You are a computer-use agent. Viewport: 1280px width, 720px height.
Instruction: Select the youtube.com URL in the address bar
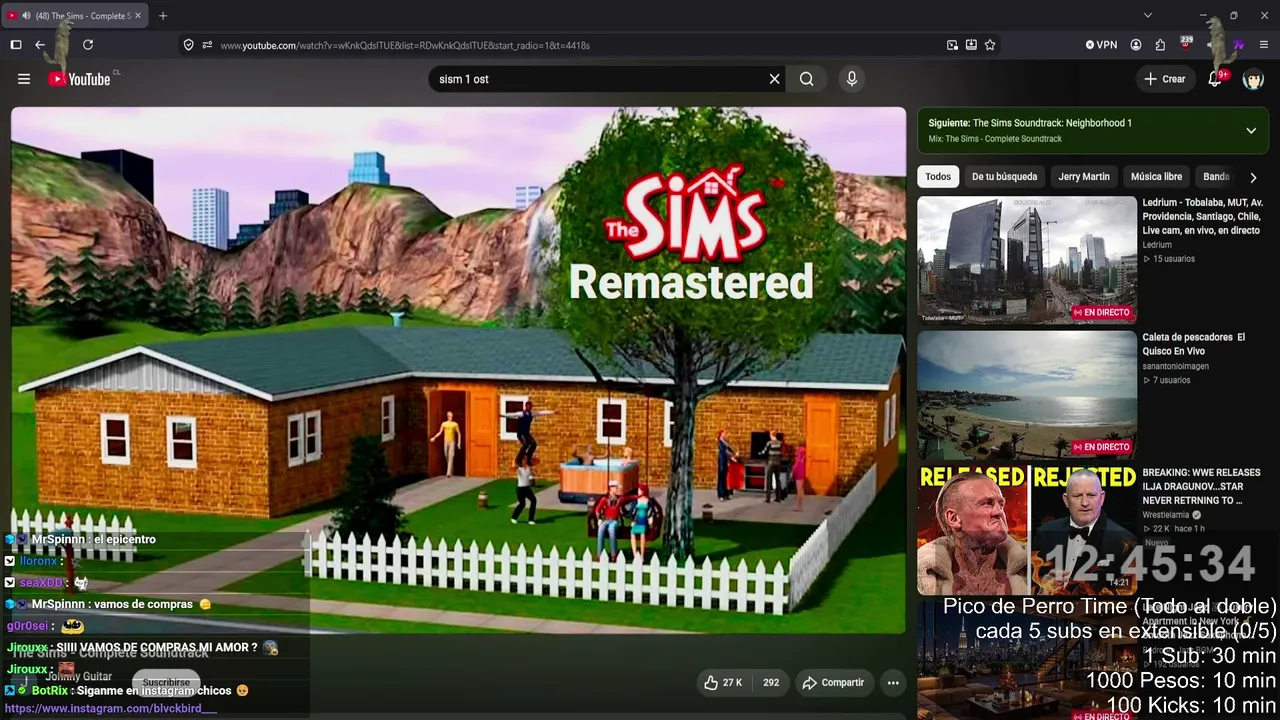405,45
